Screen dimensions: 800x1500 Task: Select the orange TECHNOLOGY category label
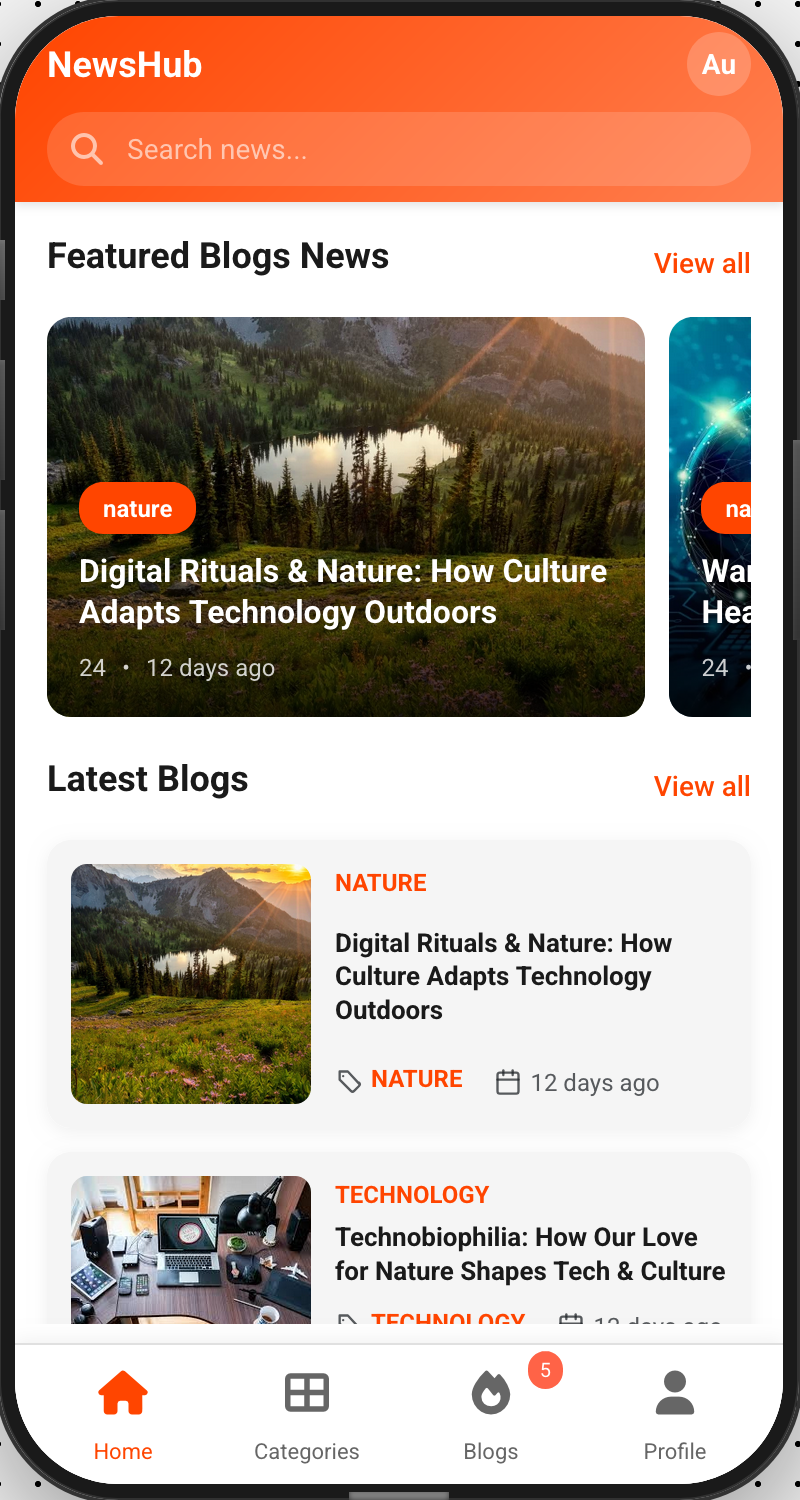[412, 1195]
